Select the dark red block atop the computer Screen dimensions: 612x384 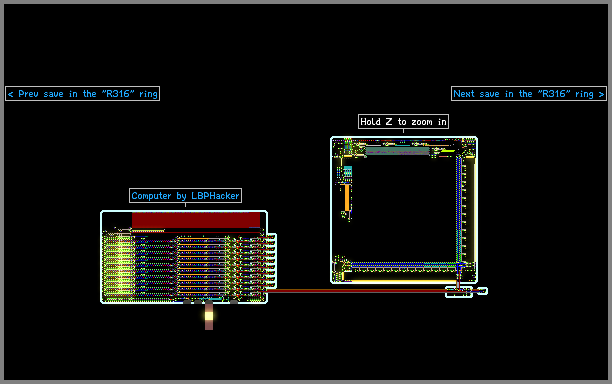click(x=196, y=220)
